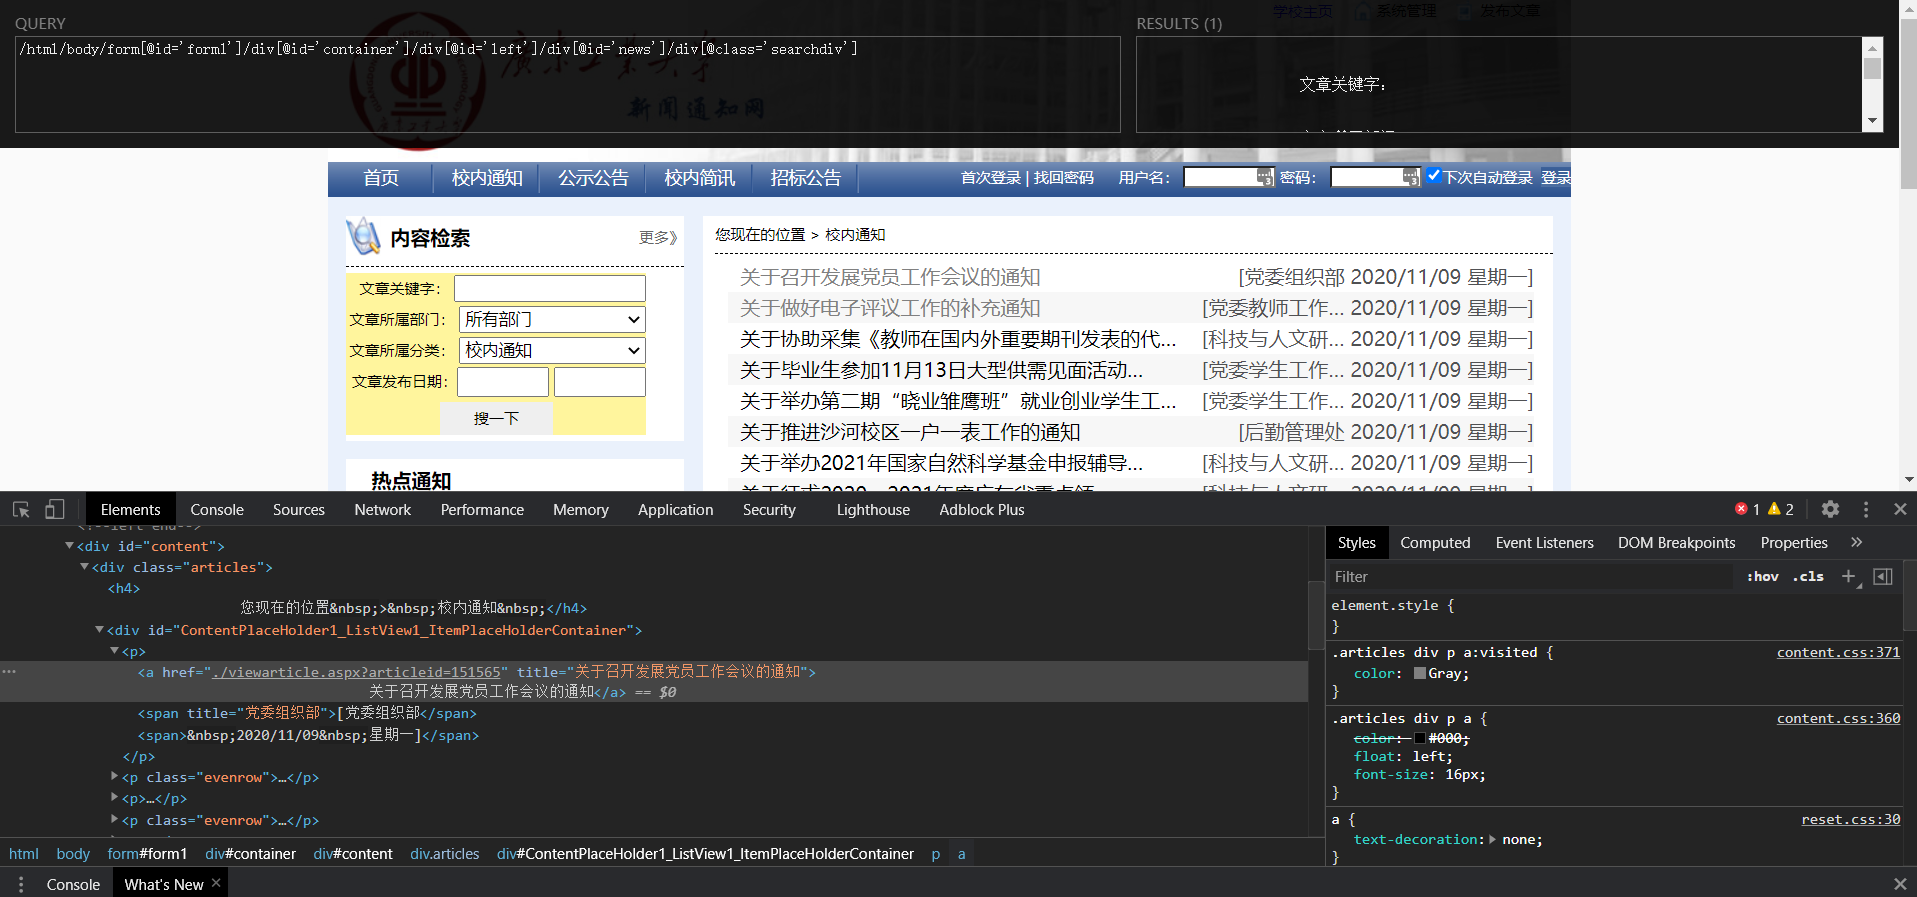Viewport: 1917px width, 897px height.
Task: Click the yellow warning count indicator
Action: pyautogui.click(x=1781, y=509)
